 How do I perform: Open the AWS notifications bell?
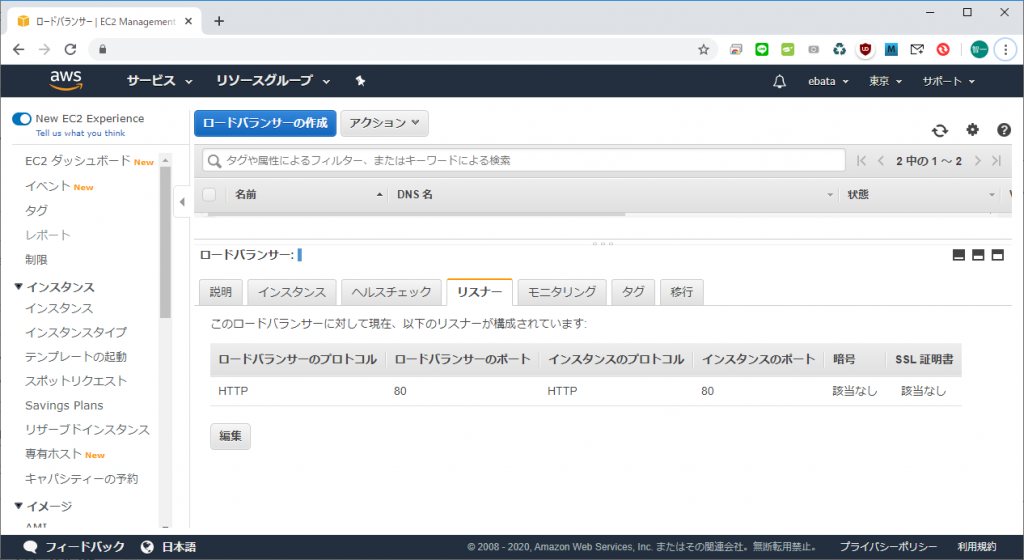(780, 81)
